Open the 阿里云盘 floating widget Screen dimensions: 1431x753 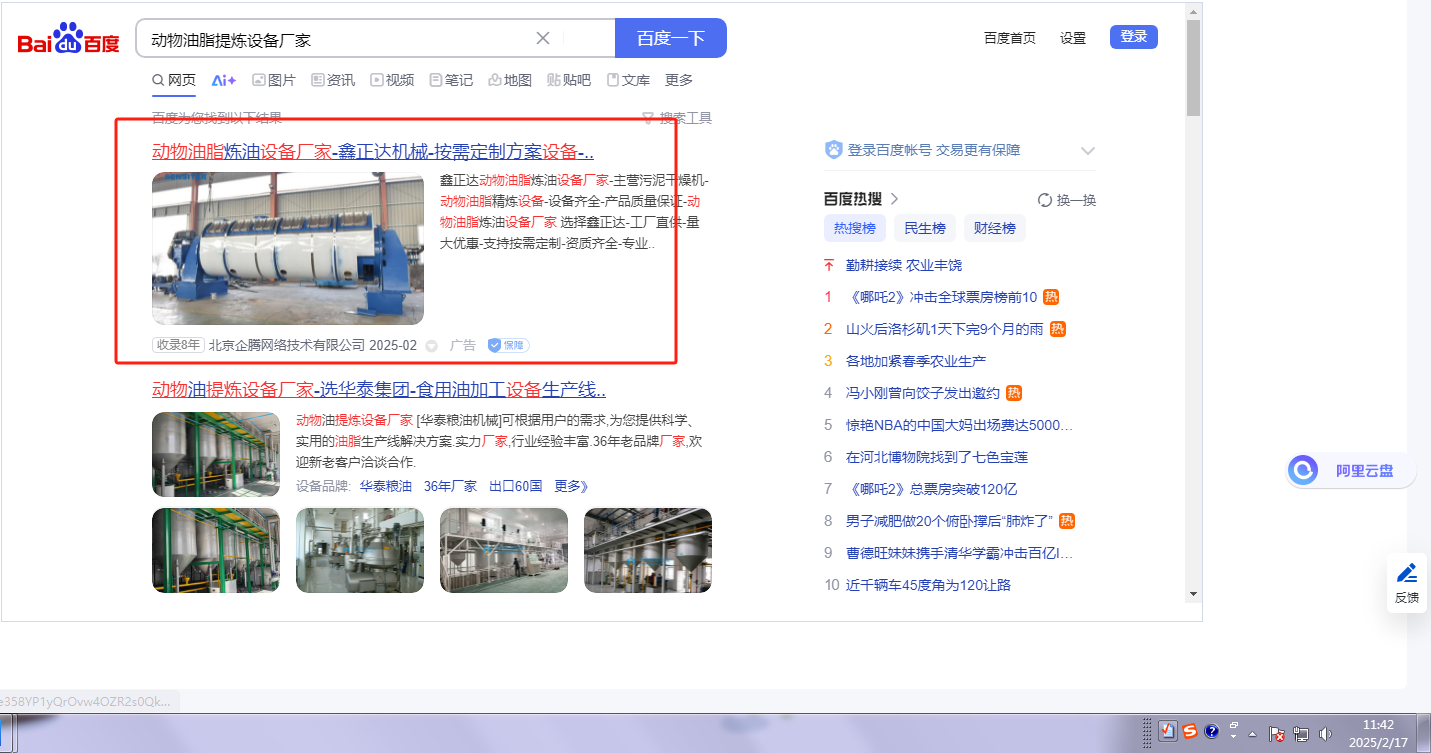coord(1350,470)
